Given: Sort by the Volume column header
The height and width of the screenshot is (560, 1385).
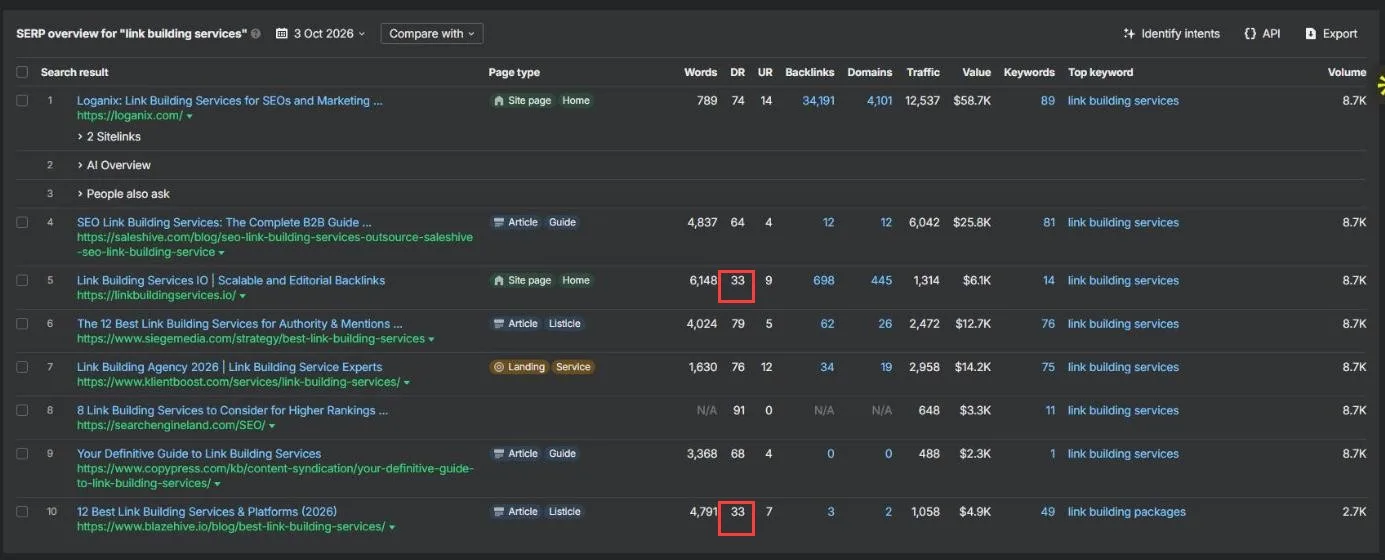Looking at the screenshot, I should coord(1347,72).
